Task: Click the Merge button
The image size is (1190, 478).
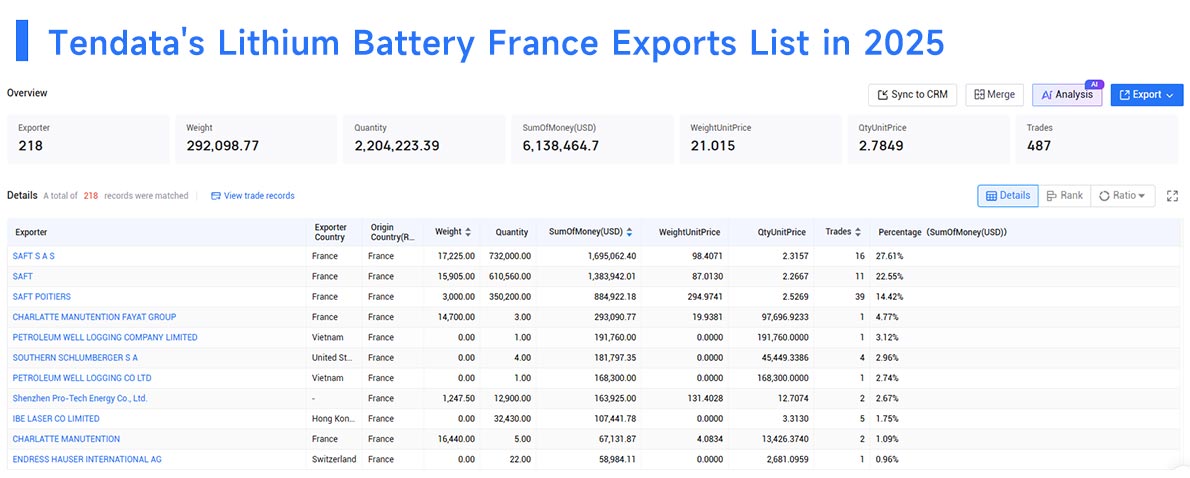Action: (994, 95)
